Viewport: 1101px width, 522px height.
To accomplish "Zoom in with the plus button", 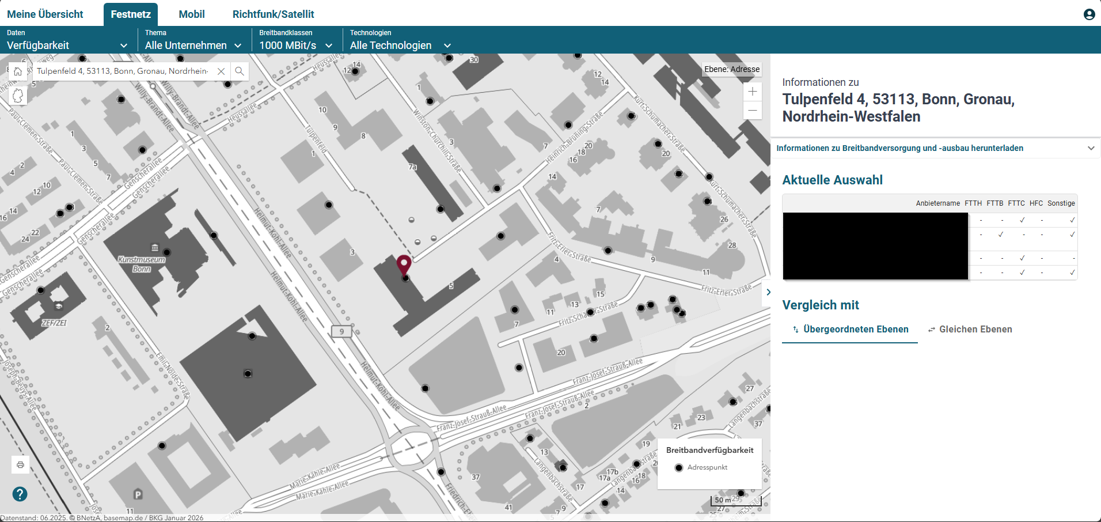I will (x=752, y=92).
